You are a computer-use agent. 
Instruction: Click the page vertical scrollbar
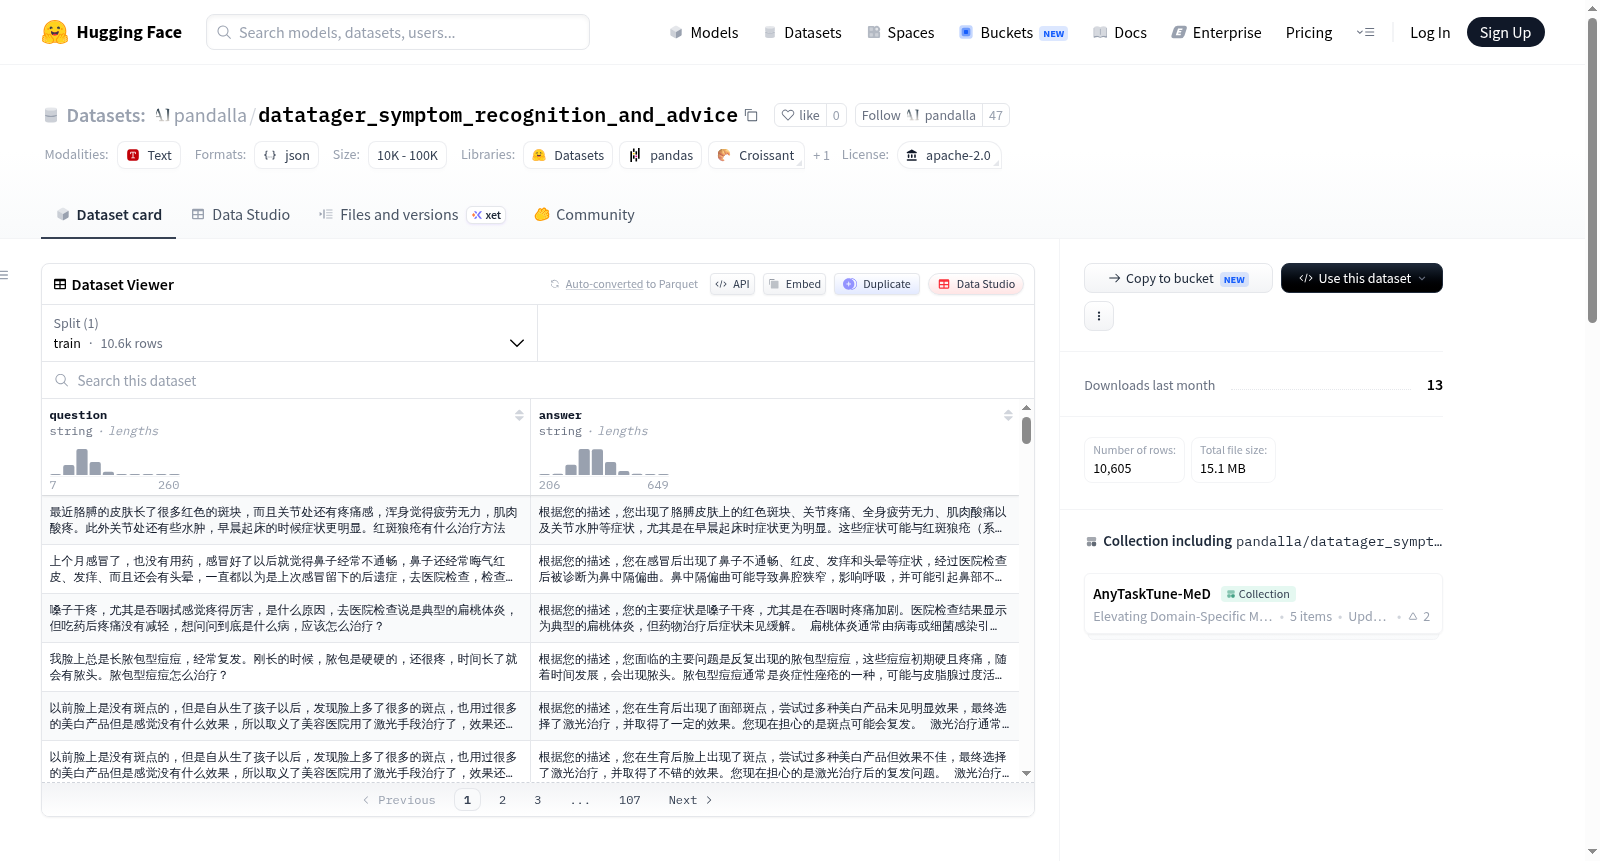(x=1592, y=170)
